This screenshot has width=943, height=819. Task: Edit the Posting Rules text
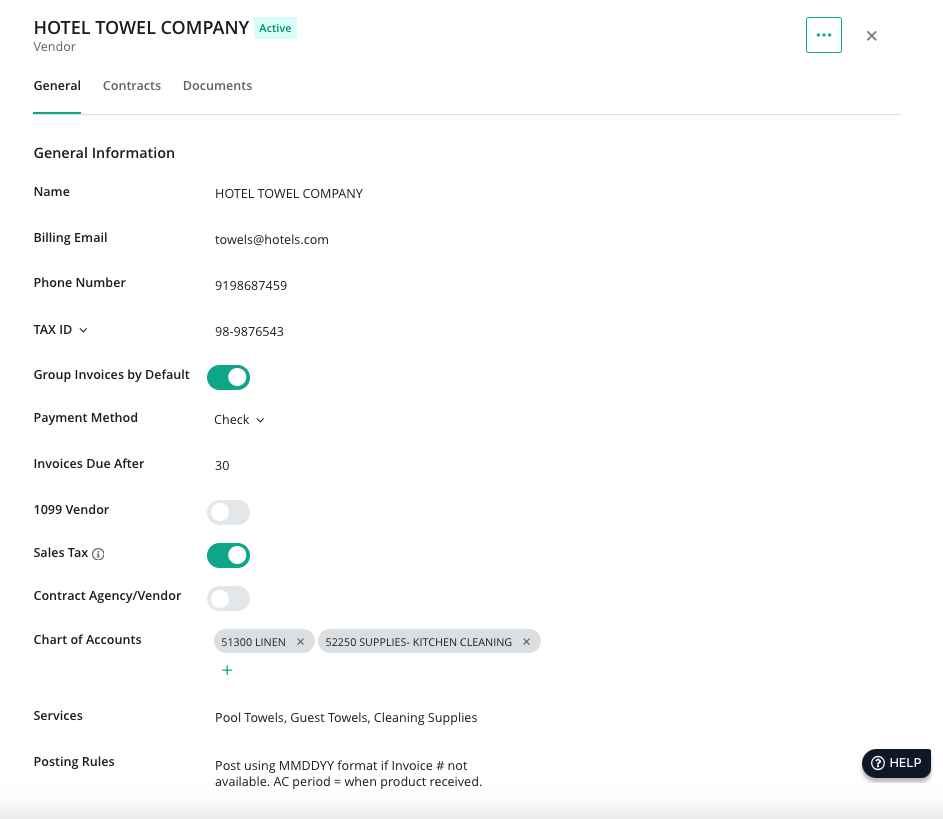point(348,773)
